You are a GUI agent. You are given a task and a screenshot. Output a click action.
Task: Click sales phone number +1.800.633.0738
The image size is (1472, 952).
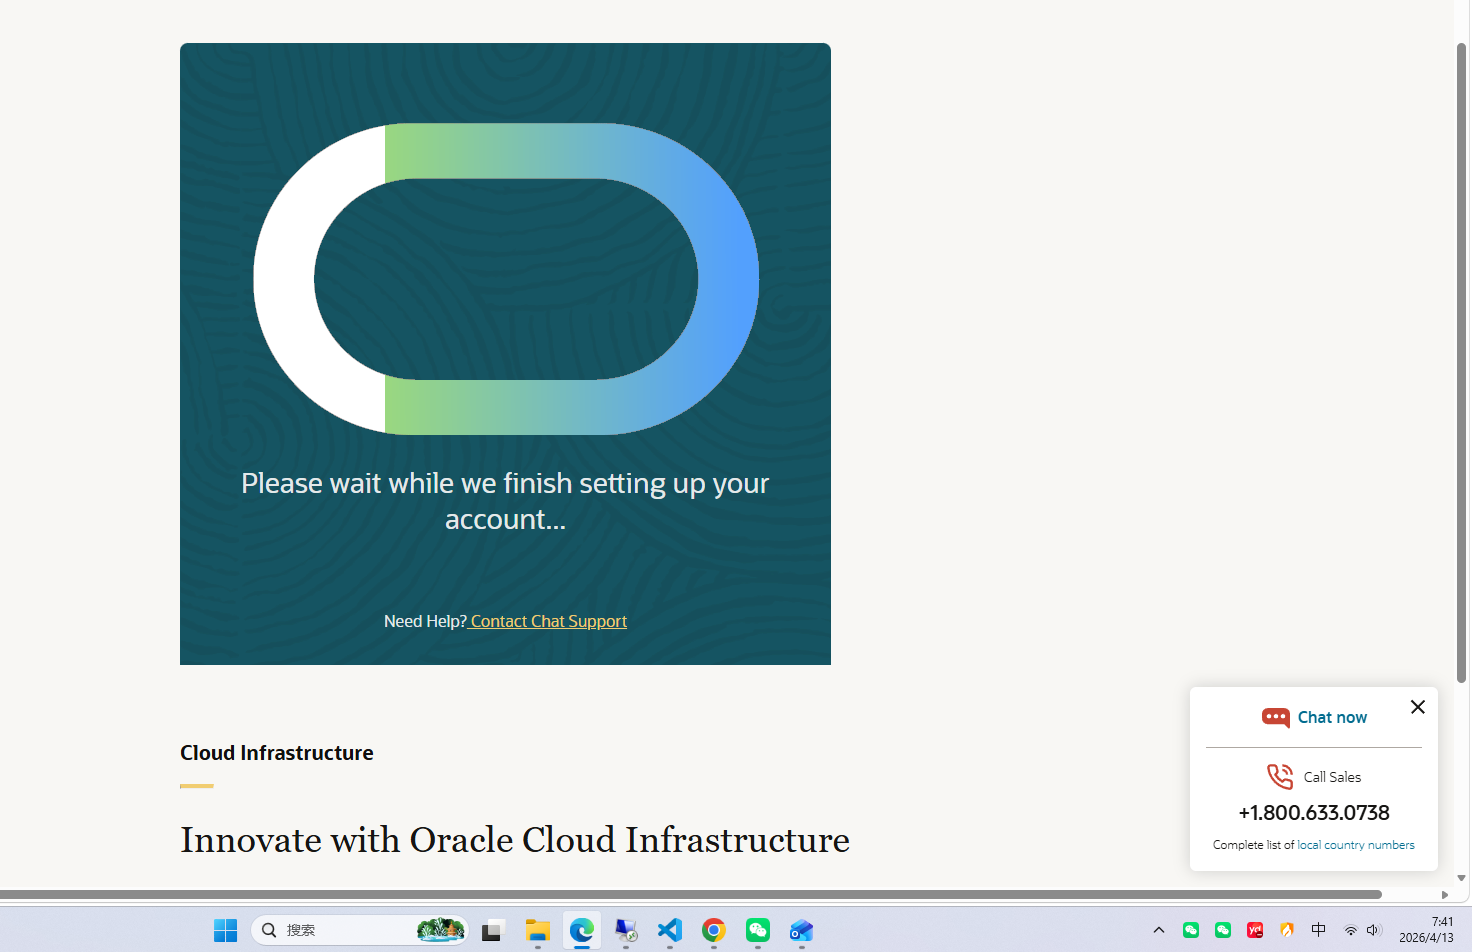click(1314, 812)
